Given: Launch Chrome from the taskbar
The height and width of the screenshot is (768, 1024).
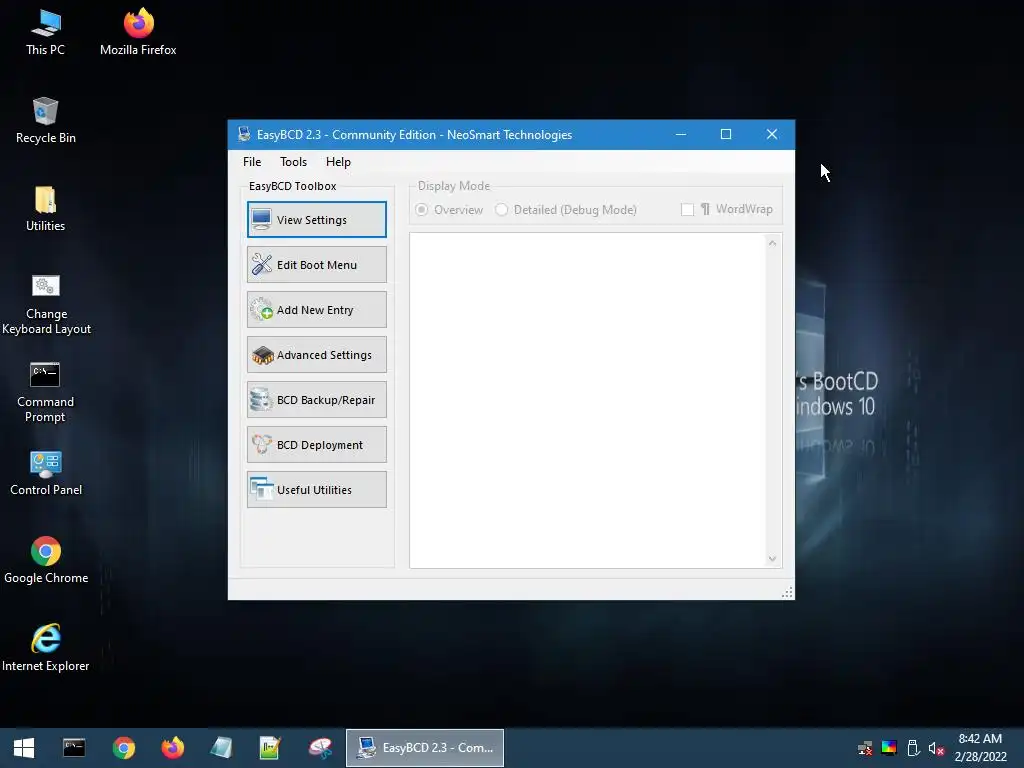Looking at the screenshot, I should 123,748.
